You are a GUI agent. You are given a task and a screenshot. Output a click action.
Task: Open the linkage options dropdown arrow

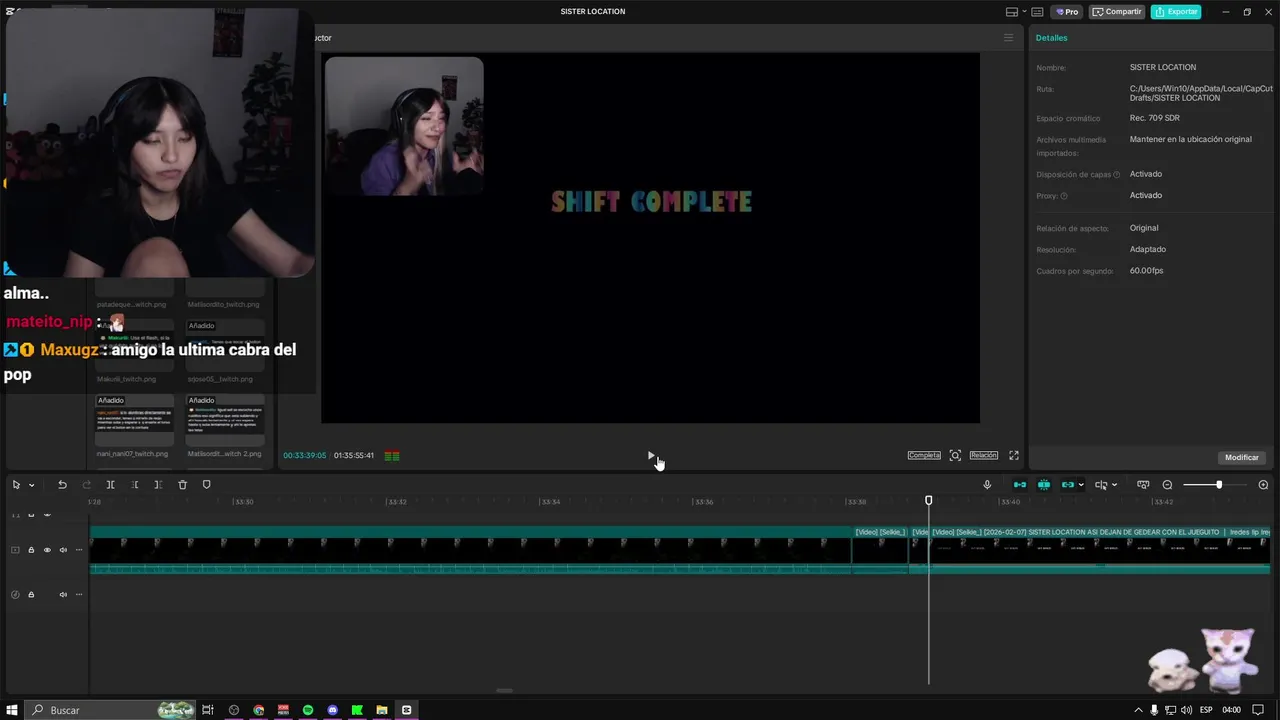point(1081,485)
